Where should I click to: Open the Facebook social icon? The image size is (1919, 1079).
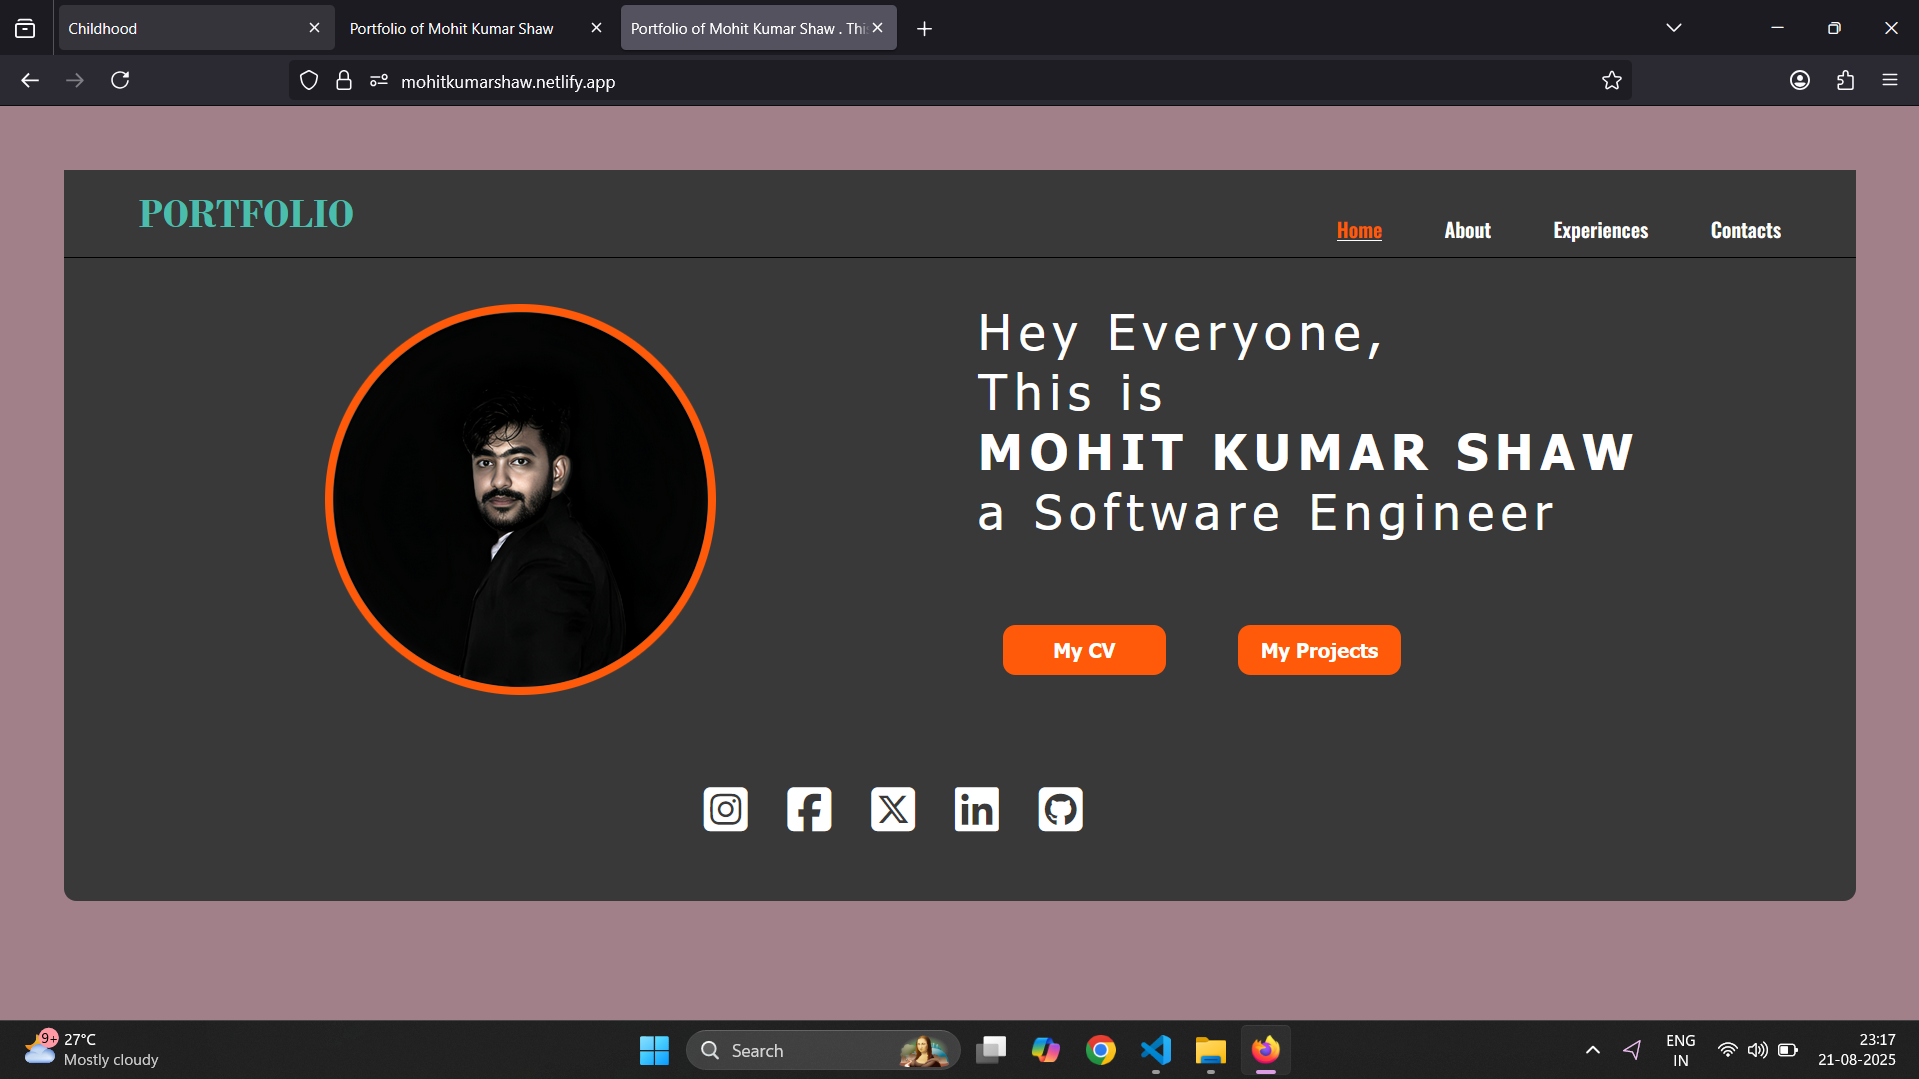click(809, 809)
